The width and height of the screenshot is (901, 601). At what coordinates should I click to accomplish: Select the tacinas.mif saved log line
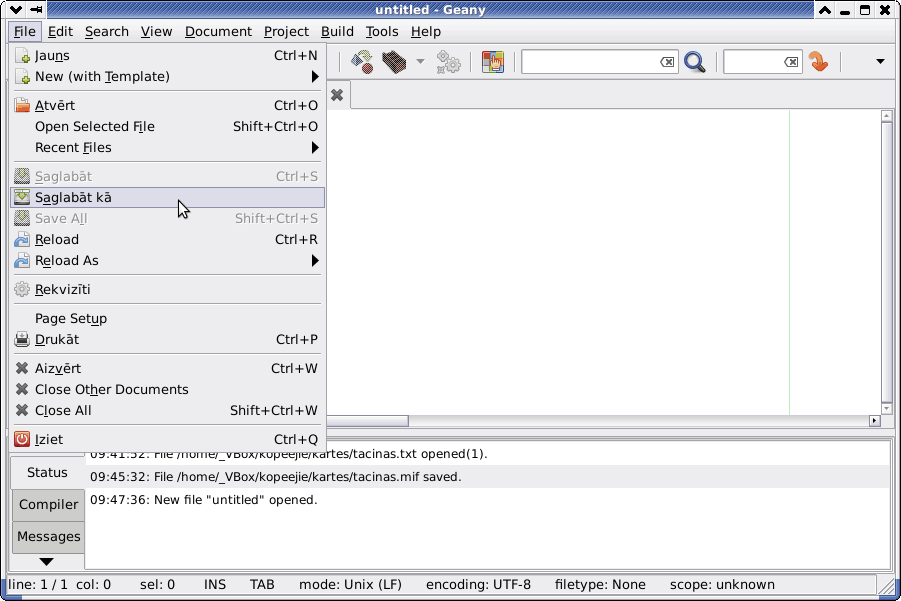(x=488, y=477)
